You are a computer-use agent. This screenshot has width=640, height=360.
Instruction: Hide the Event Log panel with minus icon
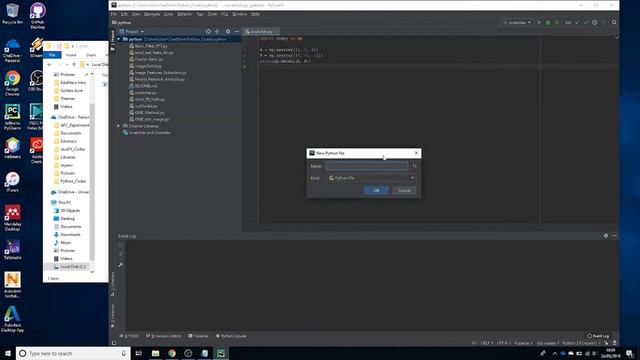(x=614, y=236)
